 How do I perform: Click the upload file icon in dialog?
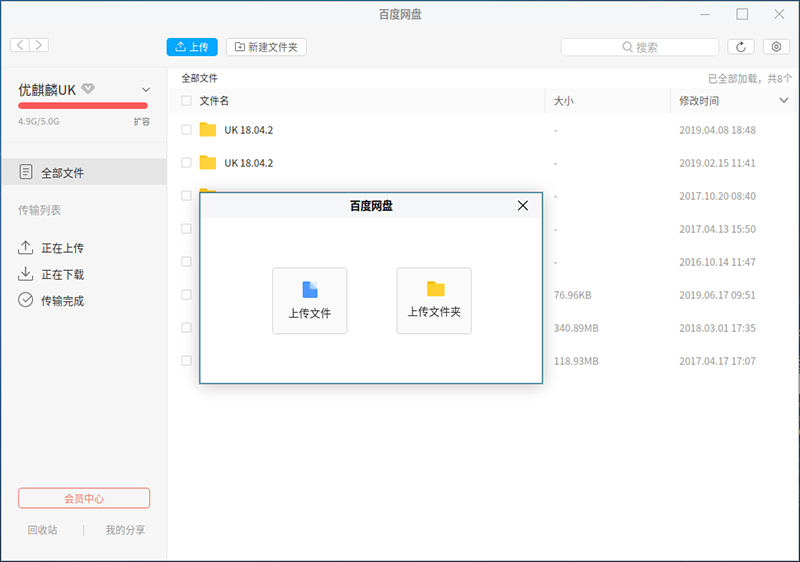tap(310, 290)
